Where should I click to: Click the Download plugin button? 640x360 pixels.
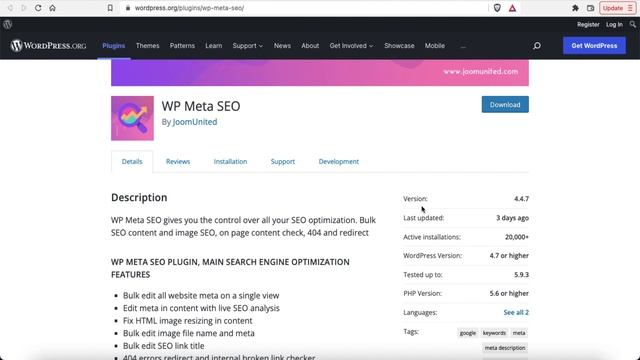tap(505, 104)
